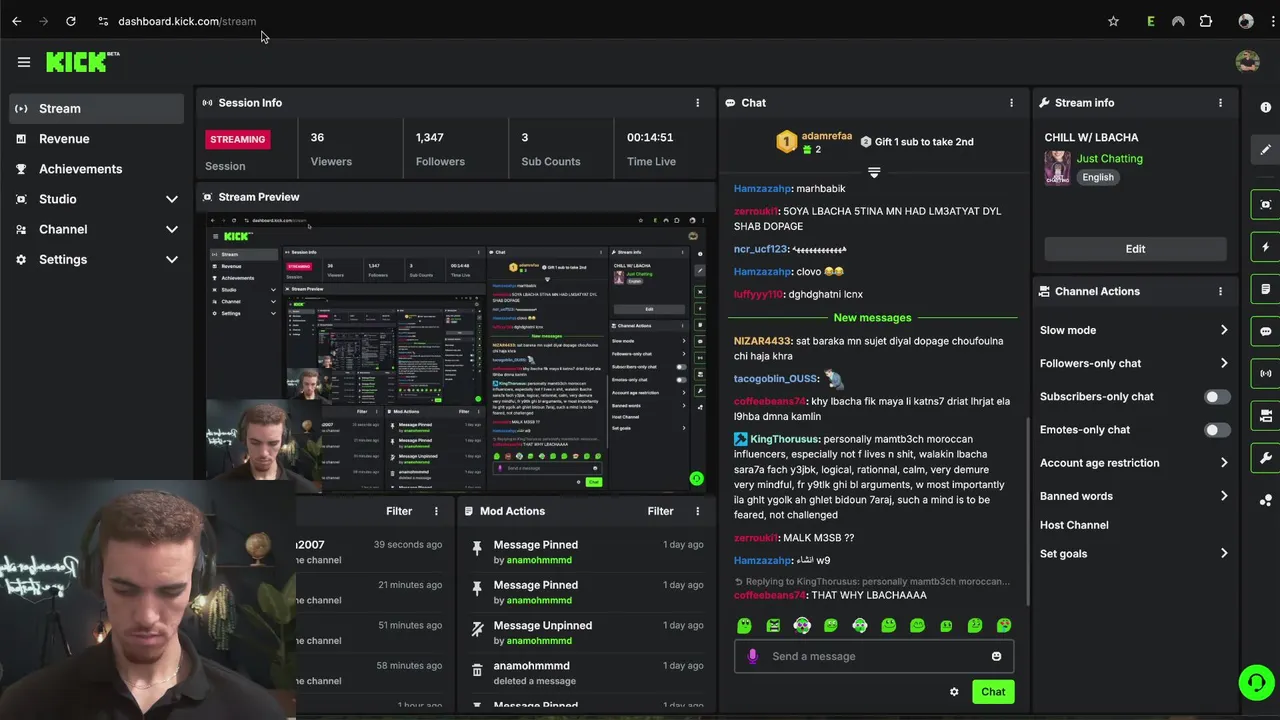Click the purple microphone icon in message box
1280x720 pixels.
click(752, 656)
